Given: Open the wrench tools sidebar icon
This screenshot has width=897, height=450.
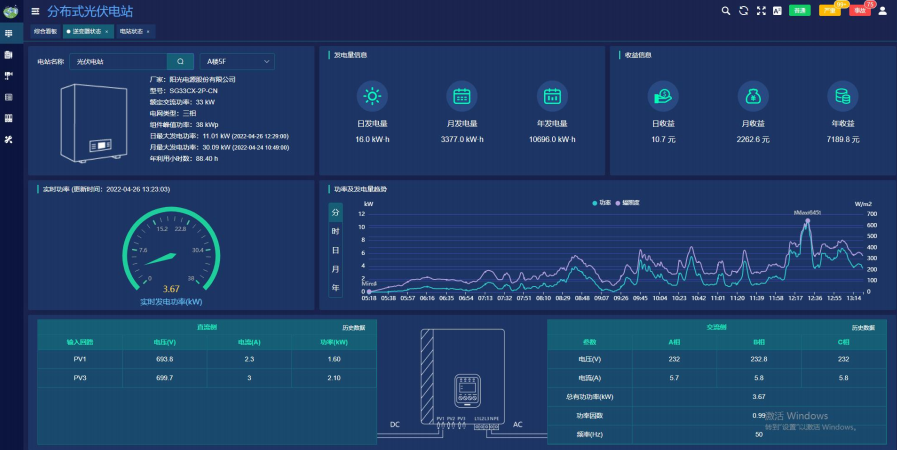Looking at the screenshot, I should (9, 140).
